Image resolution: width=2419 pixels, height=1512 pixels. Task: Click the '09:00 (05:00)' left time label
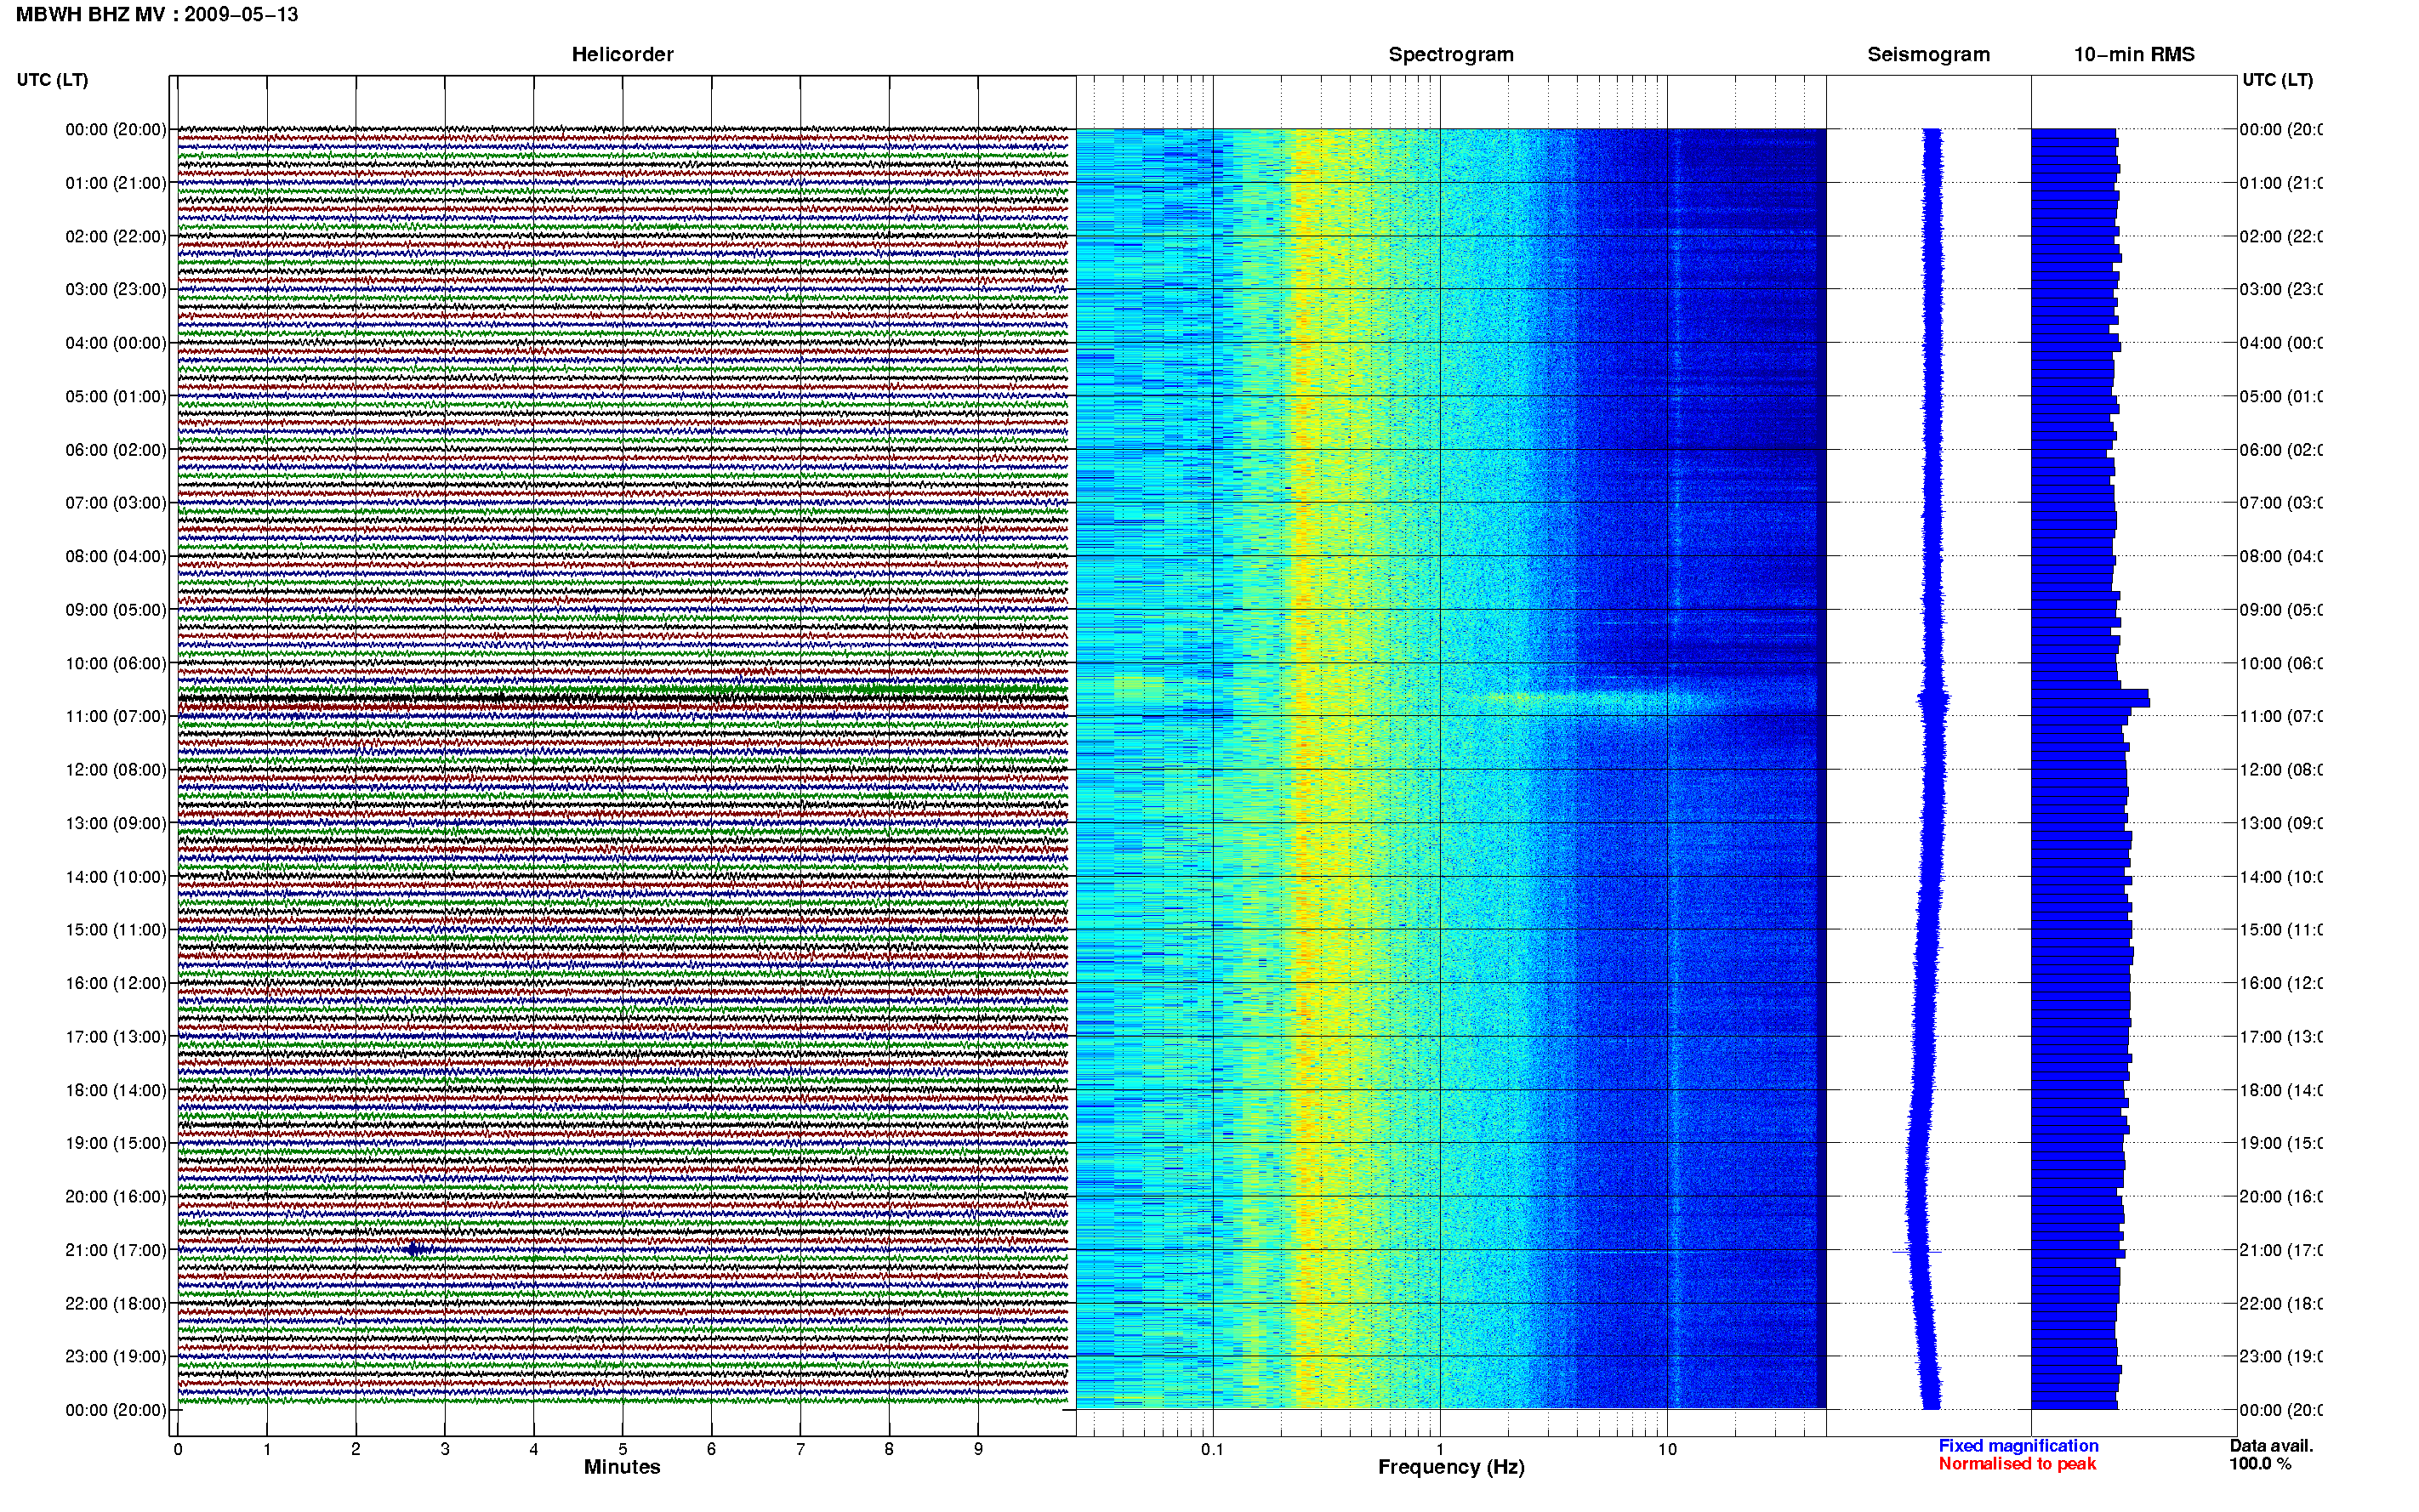(116, 610)
